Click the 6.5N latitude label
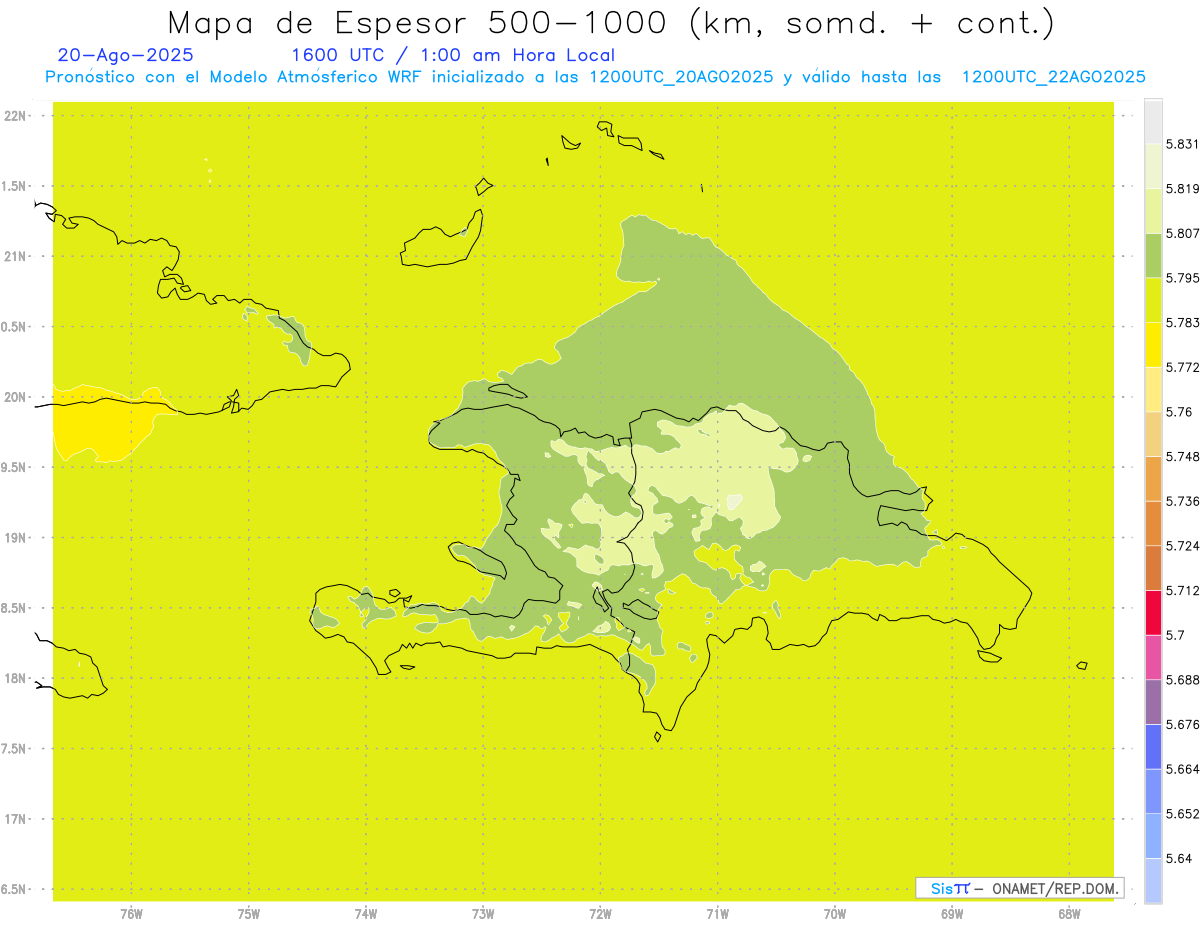1200x927 pixels. click(14, 889)
